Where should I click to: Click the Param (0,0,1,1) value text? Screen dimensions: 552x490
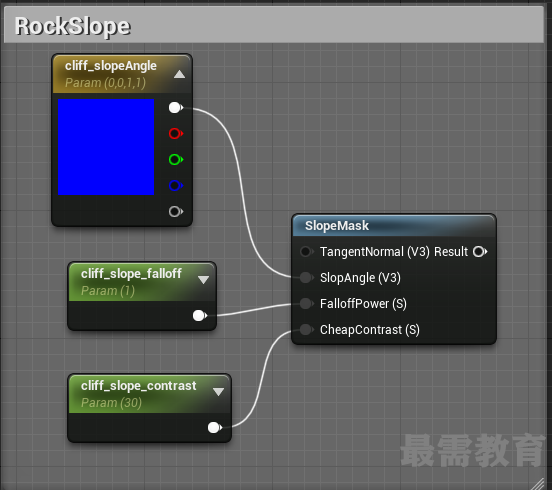coord(105,83)
